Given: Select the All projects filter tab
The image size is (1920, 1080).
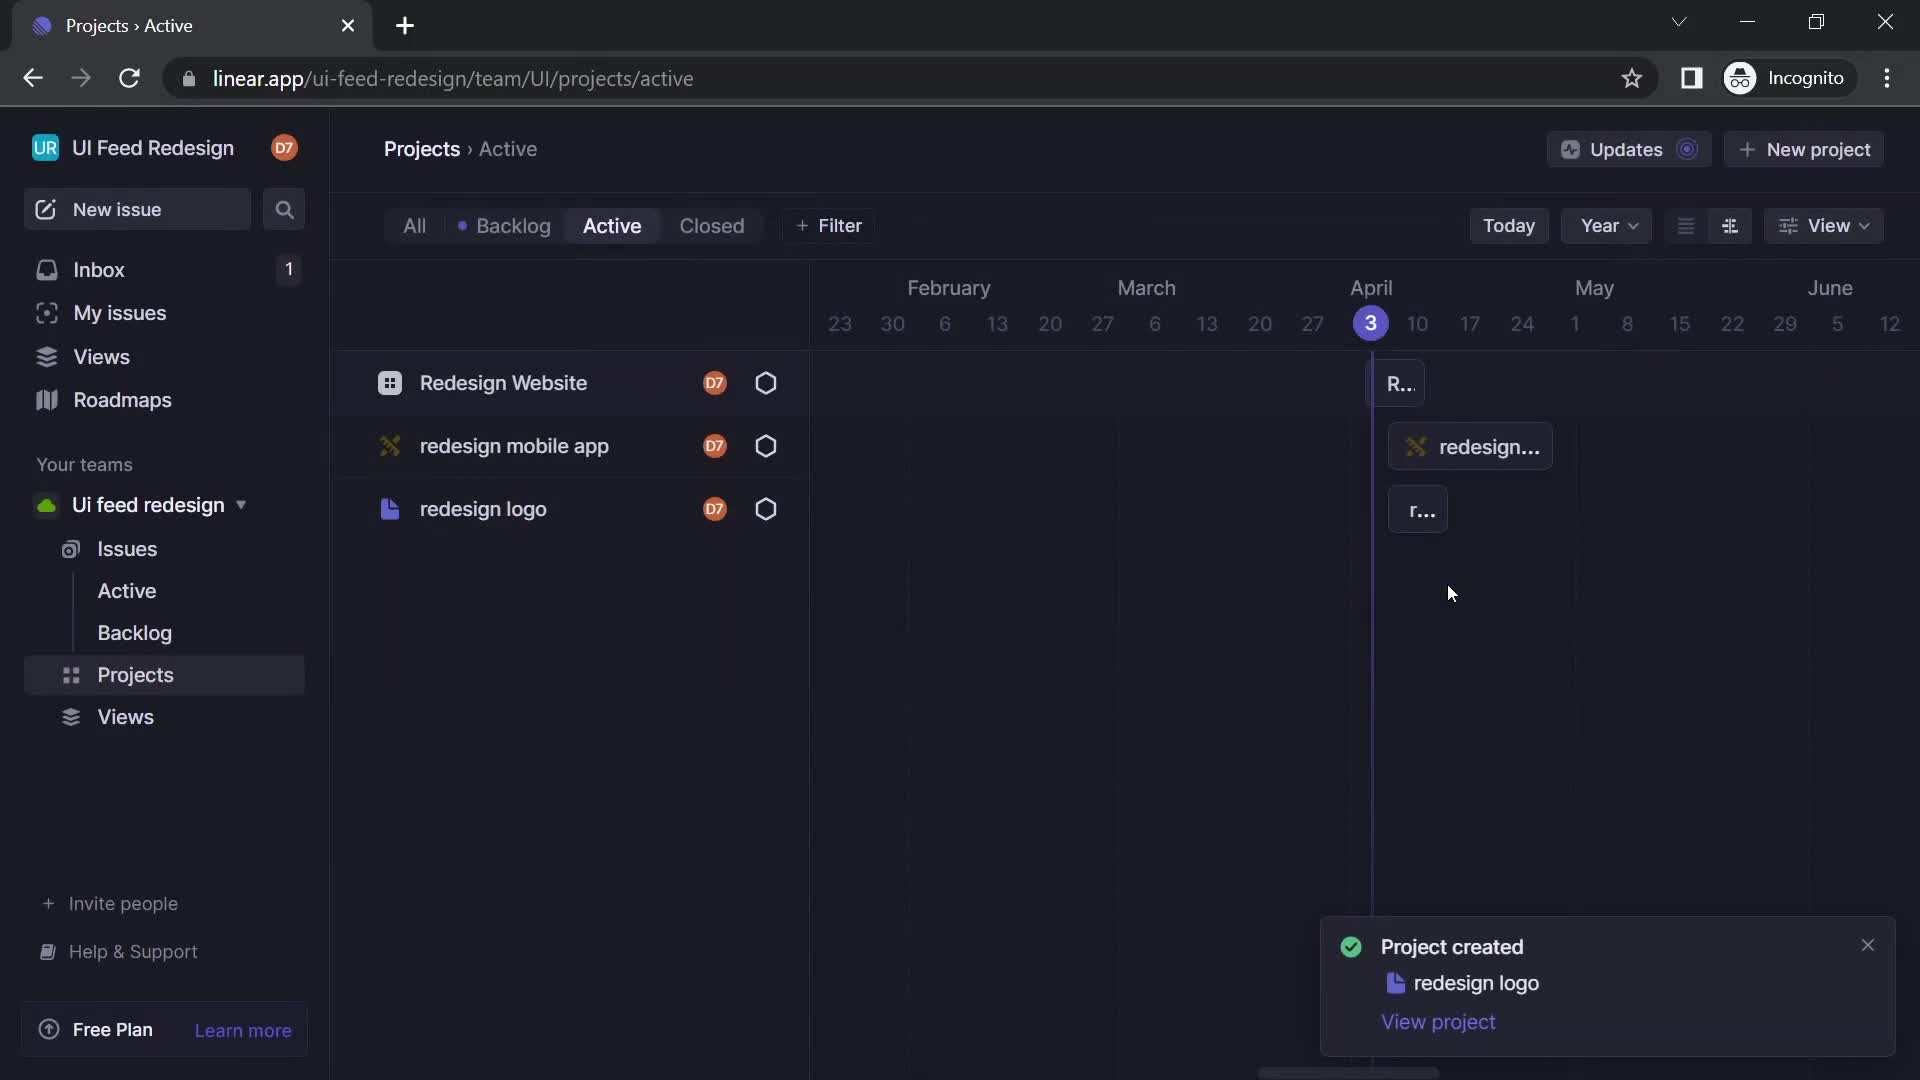Looking at the screenshot, I should tap(414, 227).
